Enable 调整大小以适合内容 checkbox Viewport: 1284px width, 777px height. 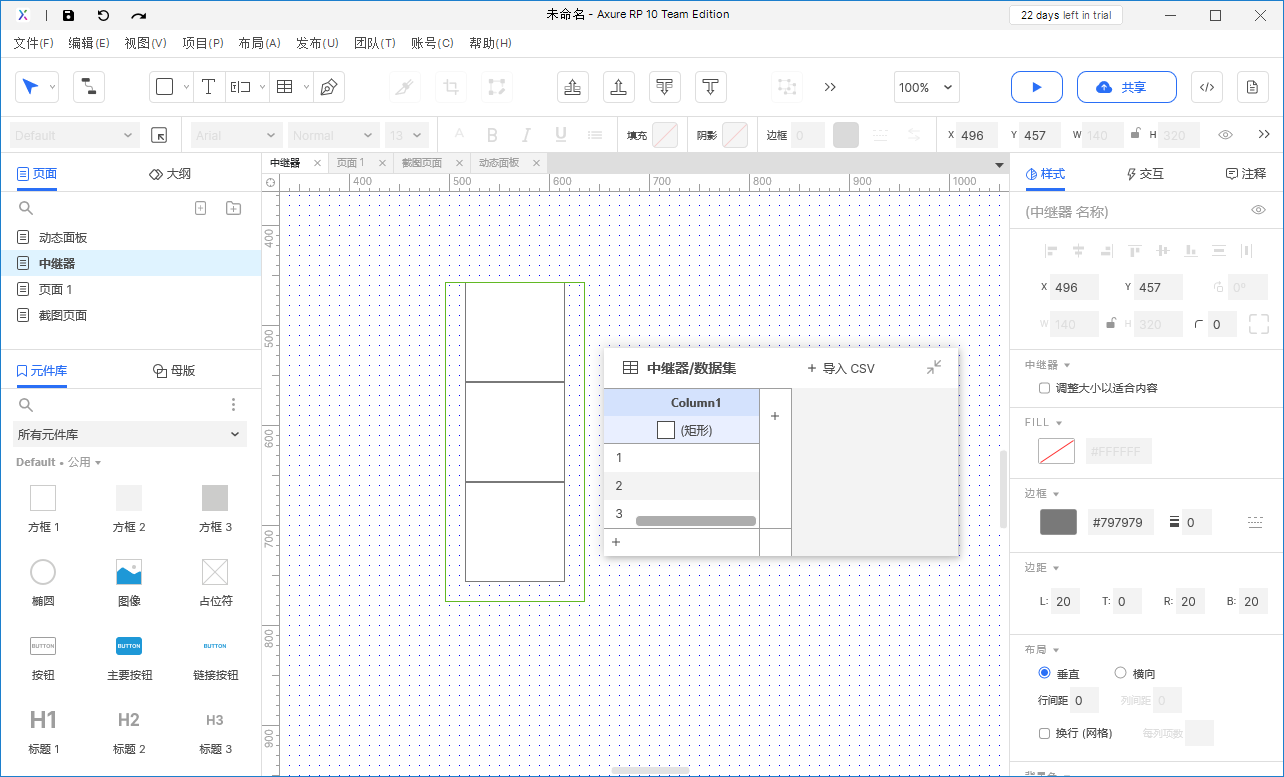(1044, 388)
